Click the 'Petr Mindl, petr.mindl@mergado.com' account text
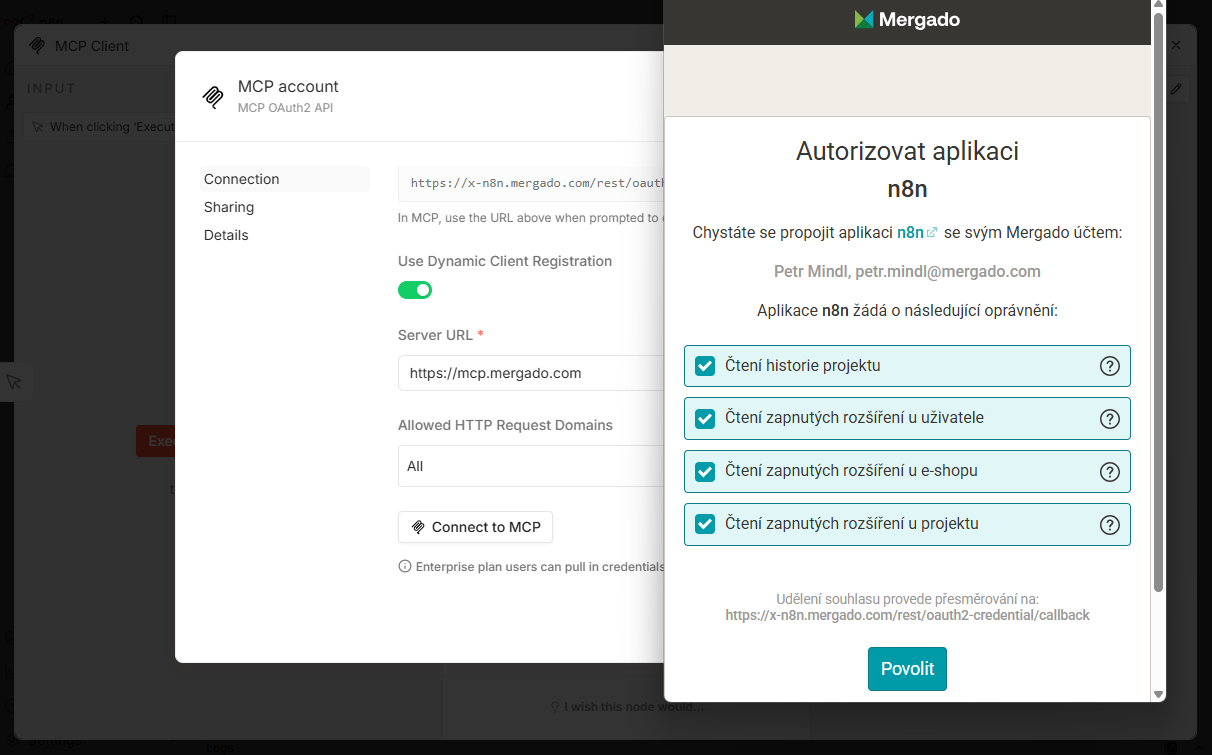Image resolution: width=1212 pixels, height=755 pixels. pos(907,271)
